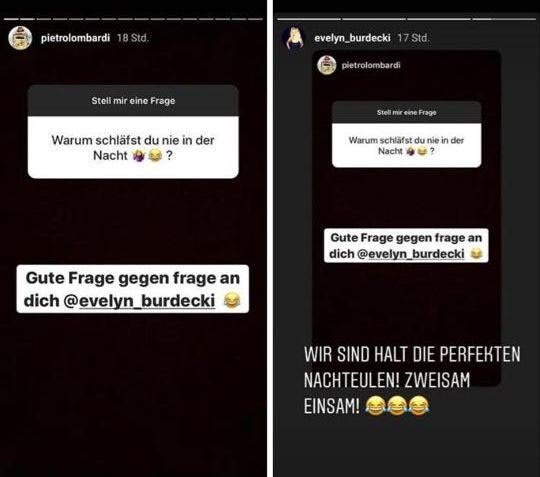Viewport: 540px width, 477px height.
Task: Tap the 'Stell mir eine Frage' header on left
Action: pos(133,101)
